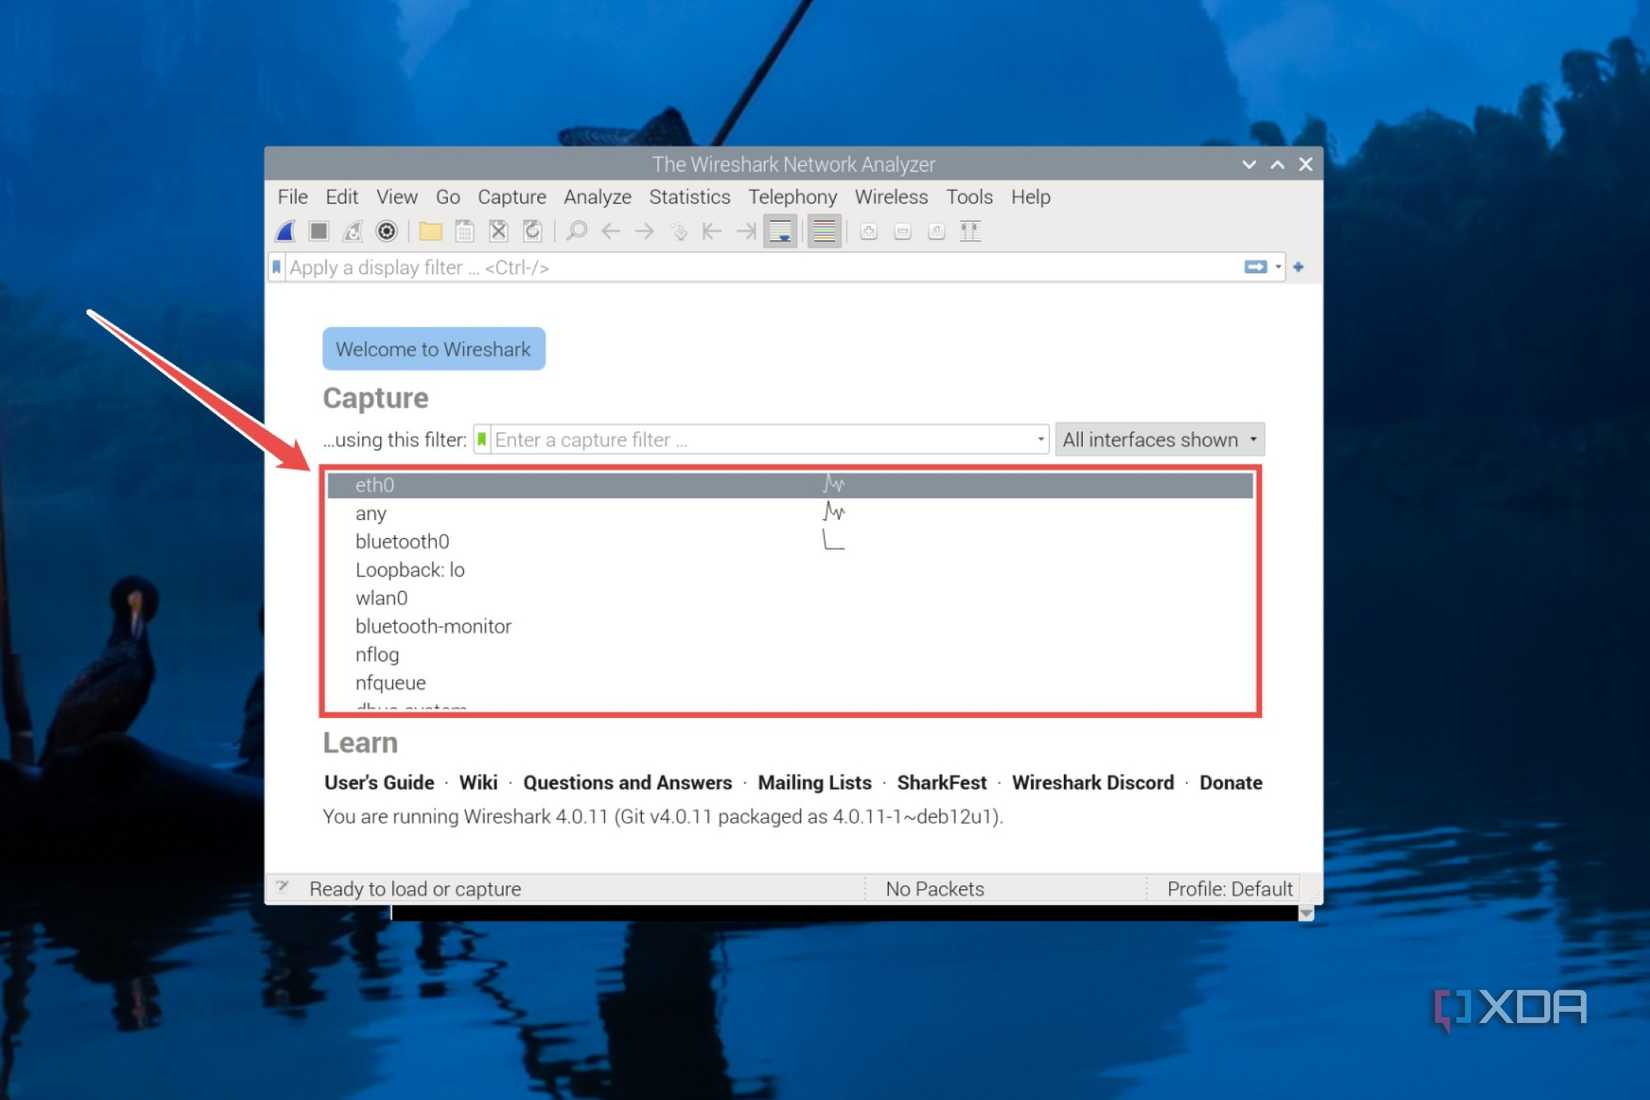Click the expert information status bar icon
This screenshot has height=1100, width=1650.
coord(284,888)
